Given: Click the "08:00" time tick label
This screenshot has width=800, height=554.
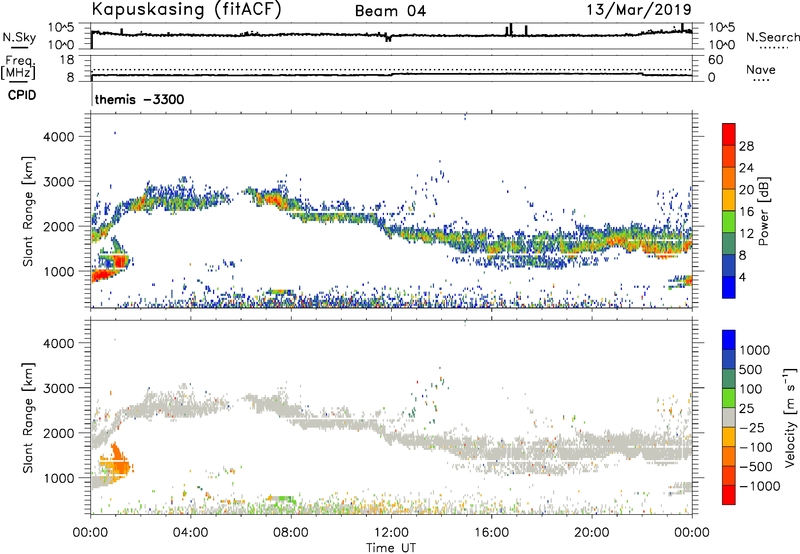Looking at the screenshot, I should (291, 533).
